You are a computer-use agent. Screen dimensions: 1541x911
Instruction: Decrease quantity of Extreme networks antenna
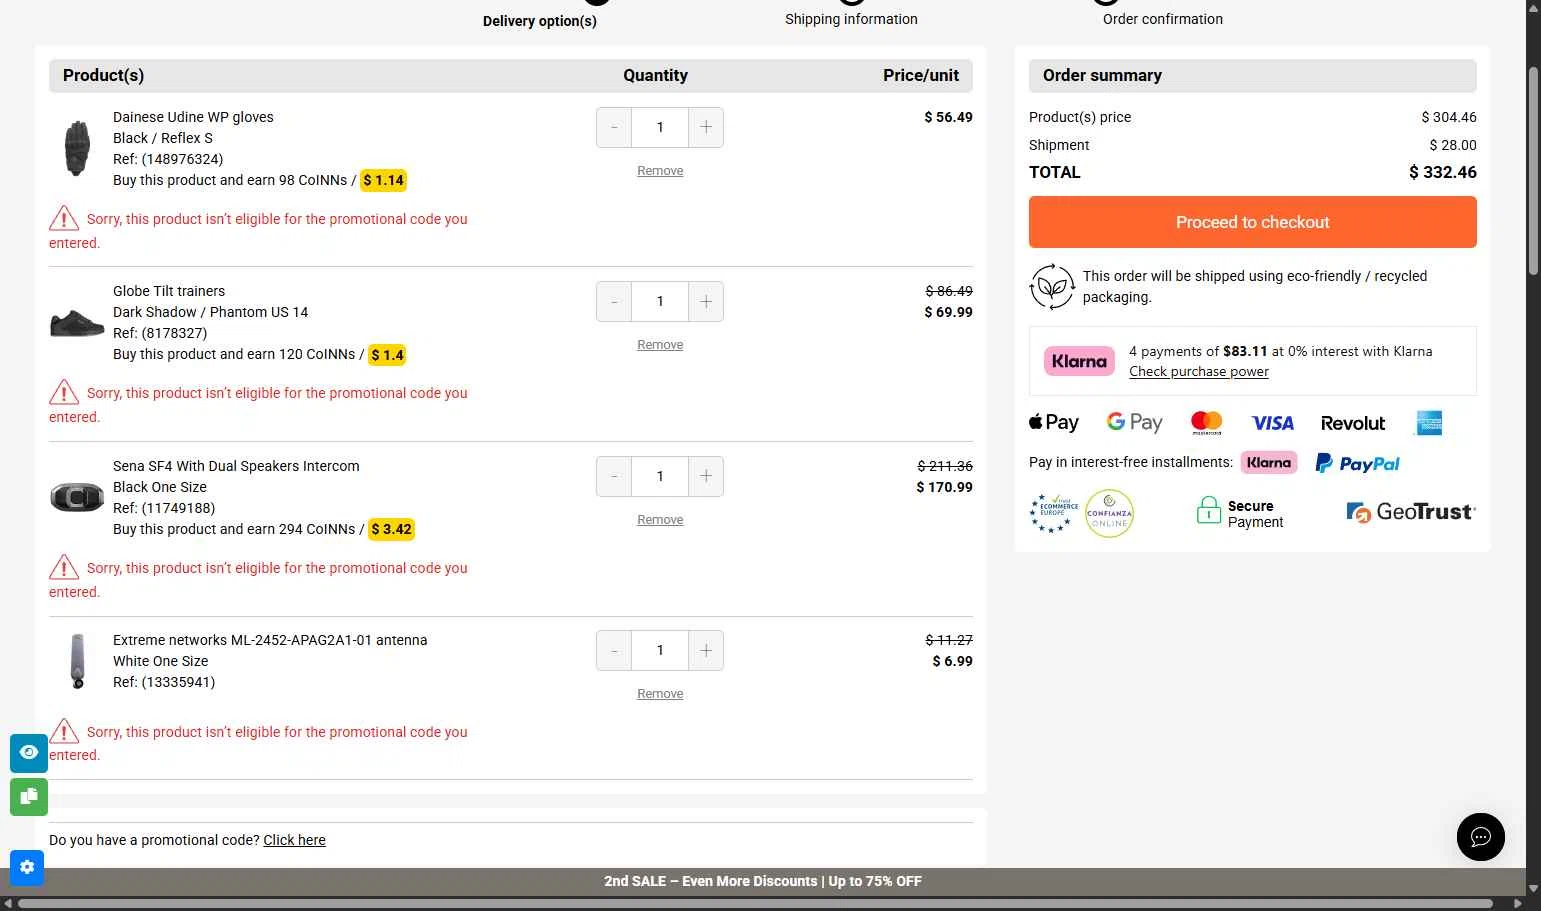pos(614,650)
